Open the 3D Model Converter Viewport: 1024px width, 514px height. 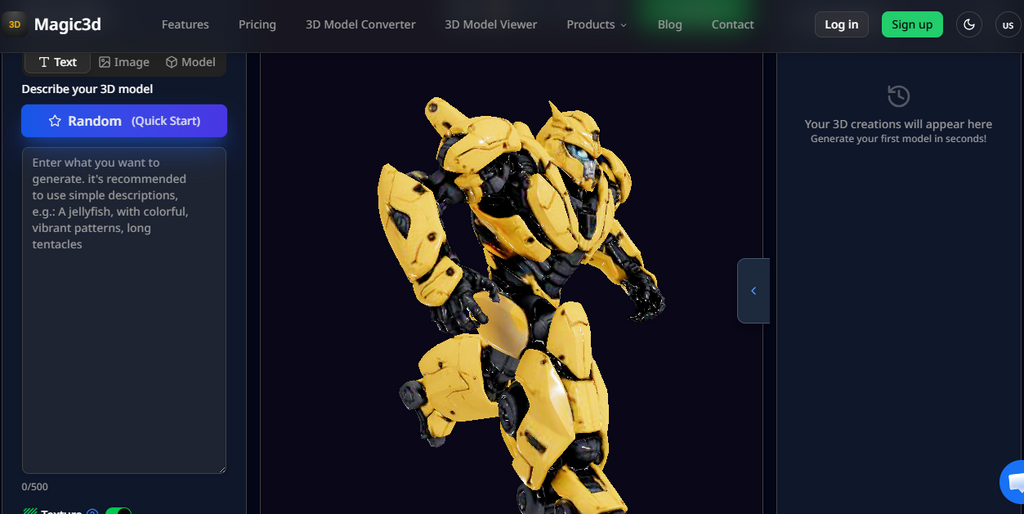click(x=360, y=25)
